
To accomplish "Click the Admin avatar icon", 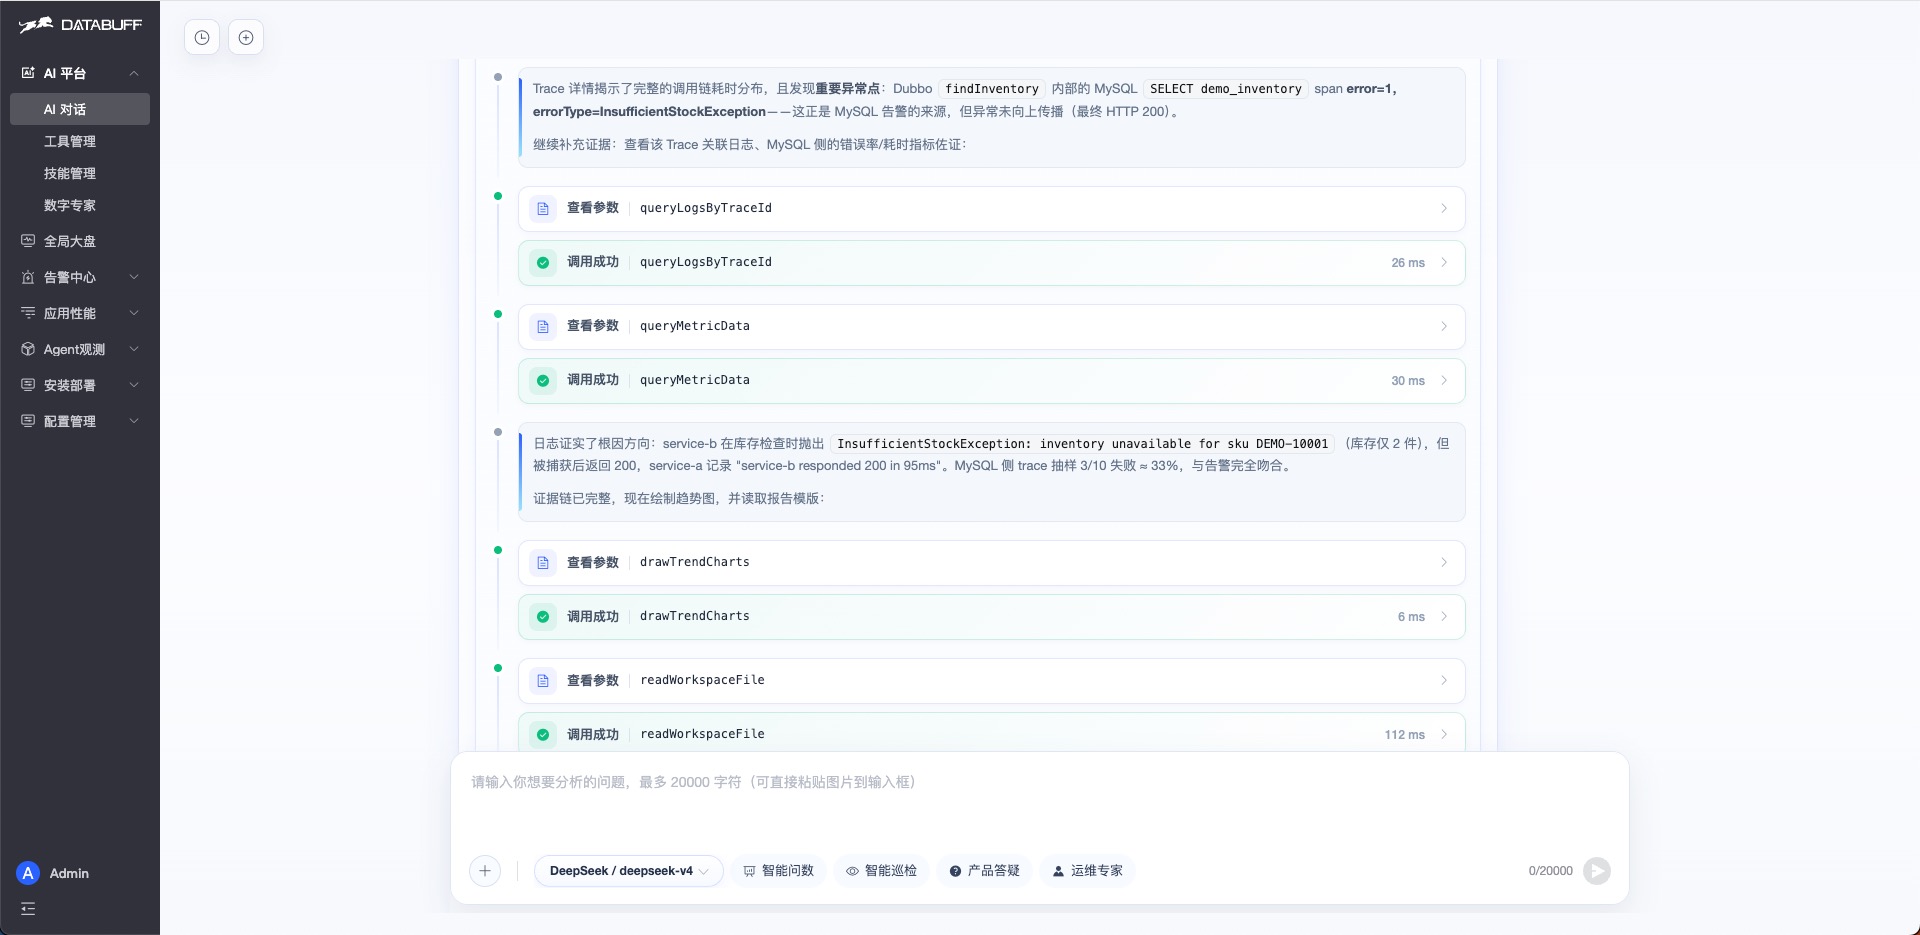I will click(x=28, y=873).
